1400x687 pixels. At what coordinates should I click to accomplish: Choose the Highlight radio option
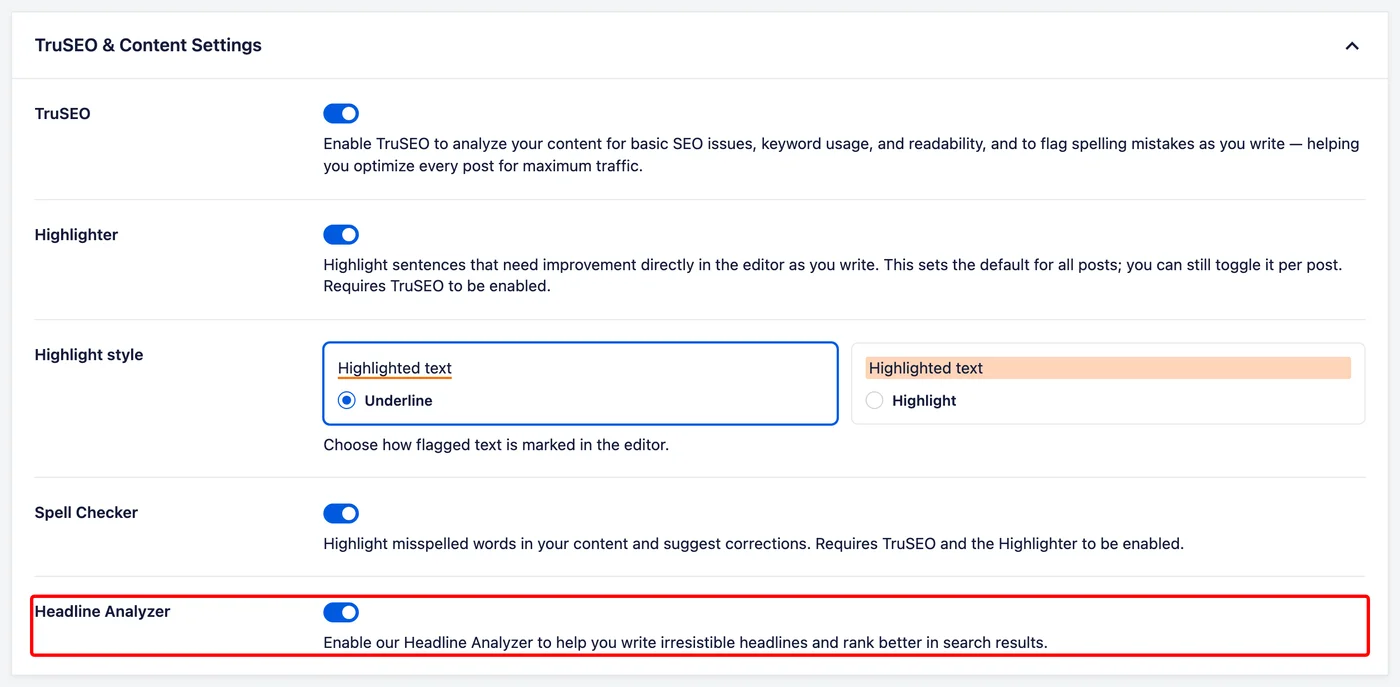875,401
